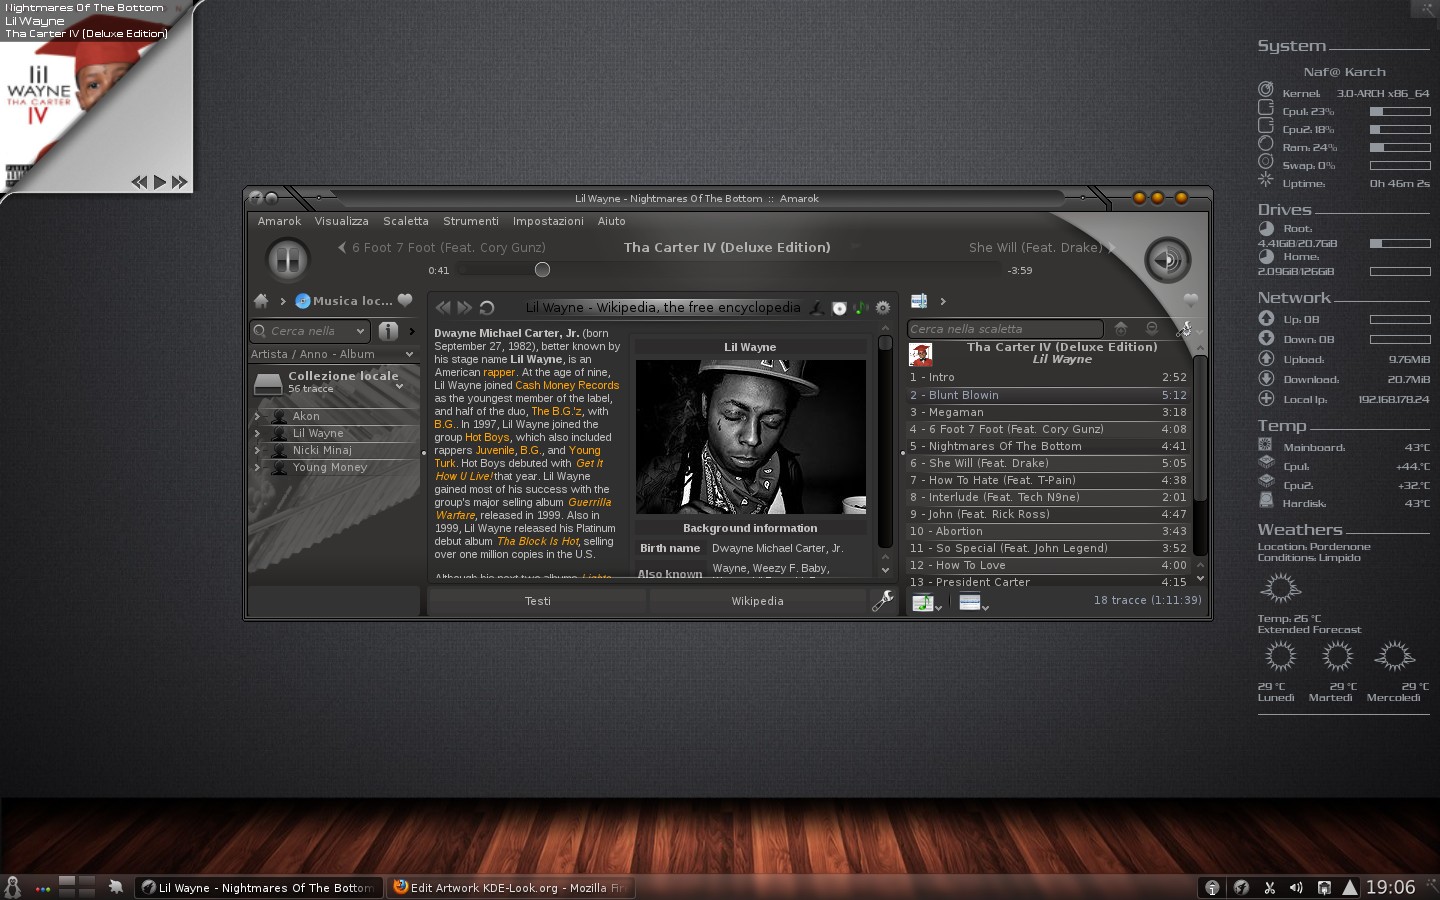Open the Aiuto menu
This screenshot has width=1440, height=900.
(x=611, y=221)
